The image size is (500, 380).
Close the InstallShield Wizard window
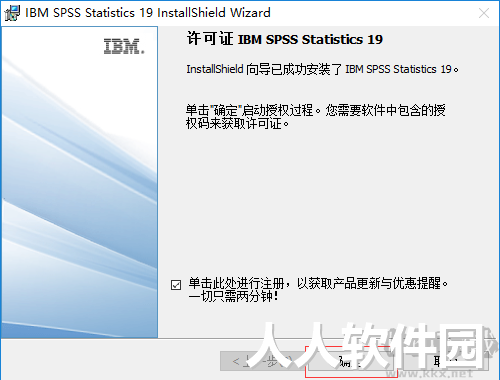point(484,13)
